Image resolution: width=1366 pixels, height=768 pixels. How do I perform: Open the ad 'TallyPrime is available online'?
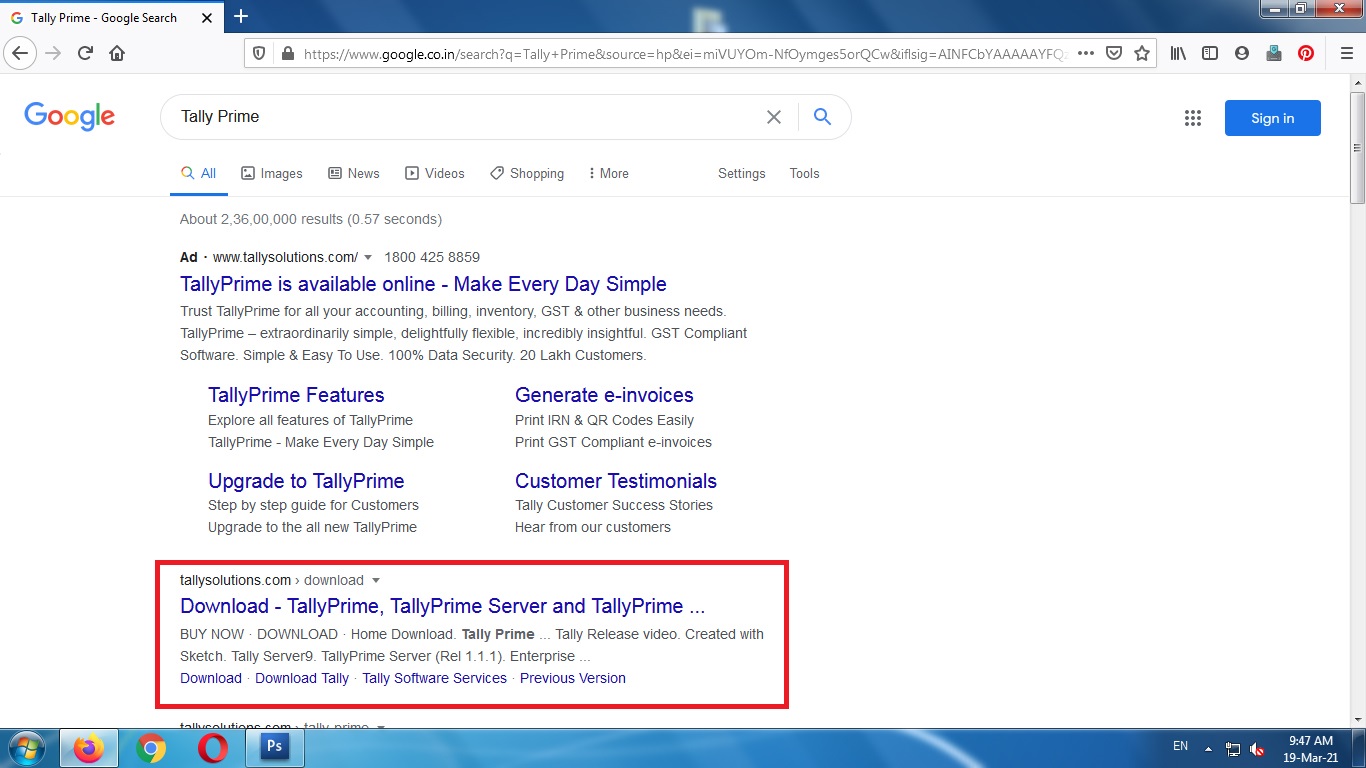(x=423, y=284)
